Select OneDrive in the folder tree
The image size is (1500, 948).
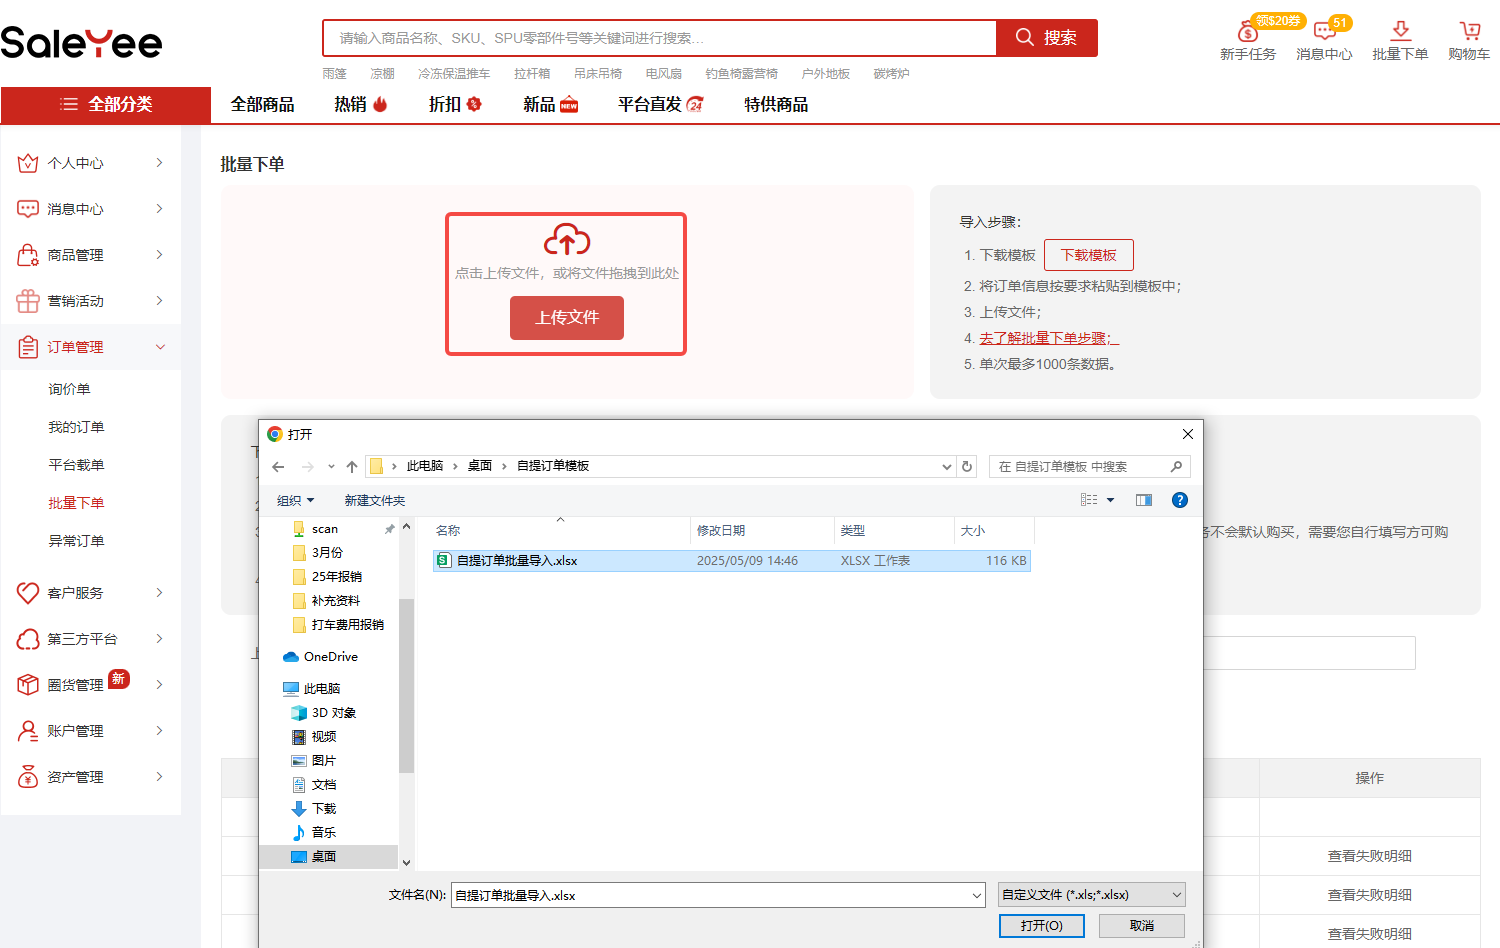[x=330, y=657]
